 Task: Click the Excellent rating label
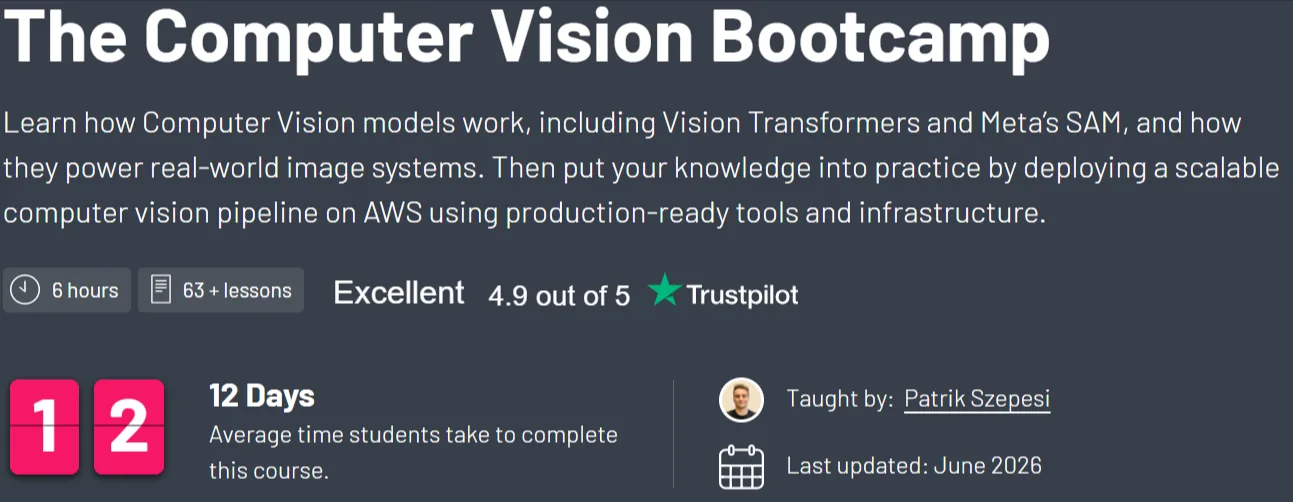click(399, 293)
